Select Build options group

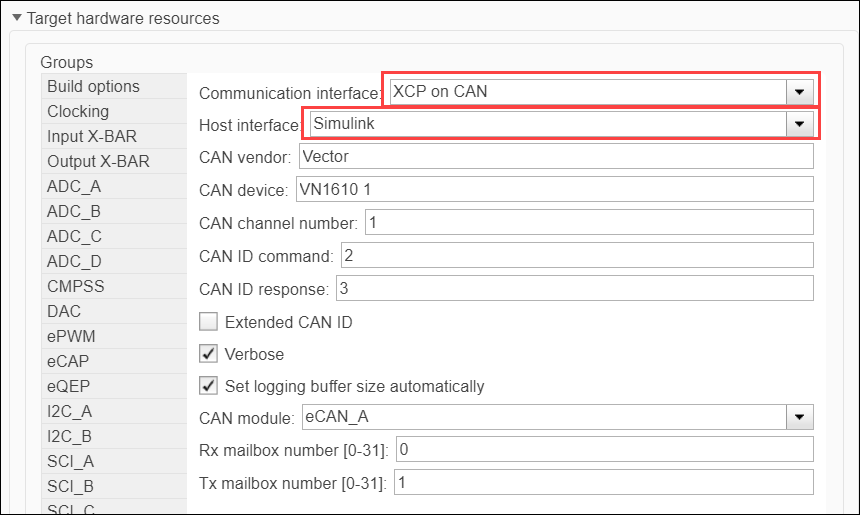tap(93, 87)
